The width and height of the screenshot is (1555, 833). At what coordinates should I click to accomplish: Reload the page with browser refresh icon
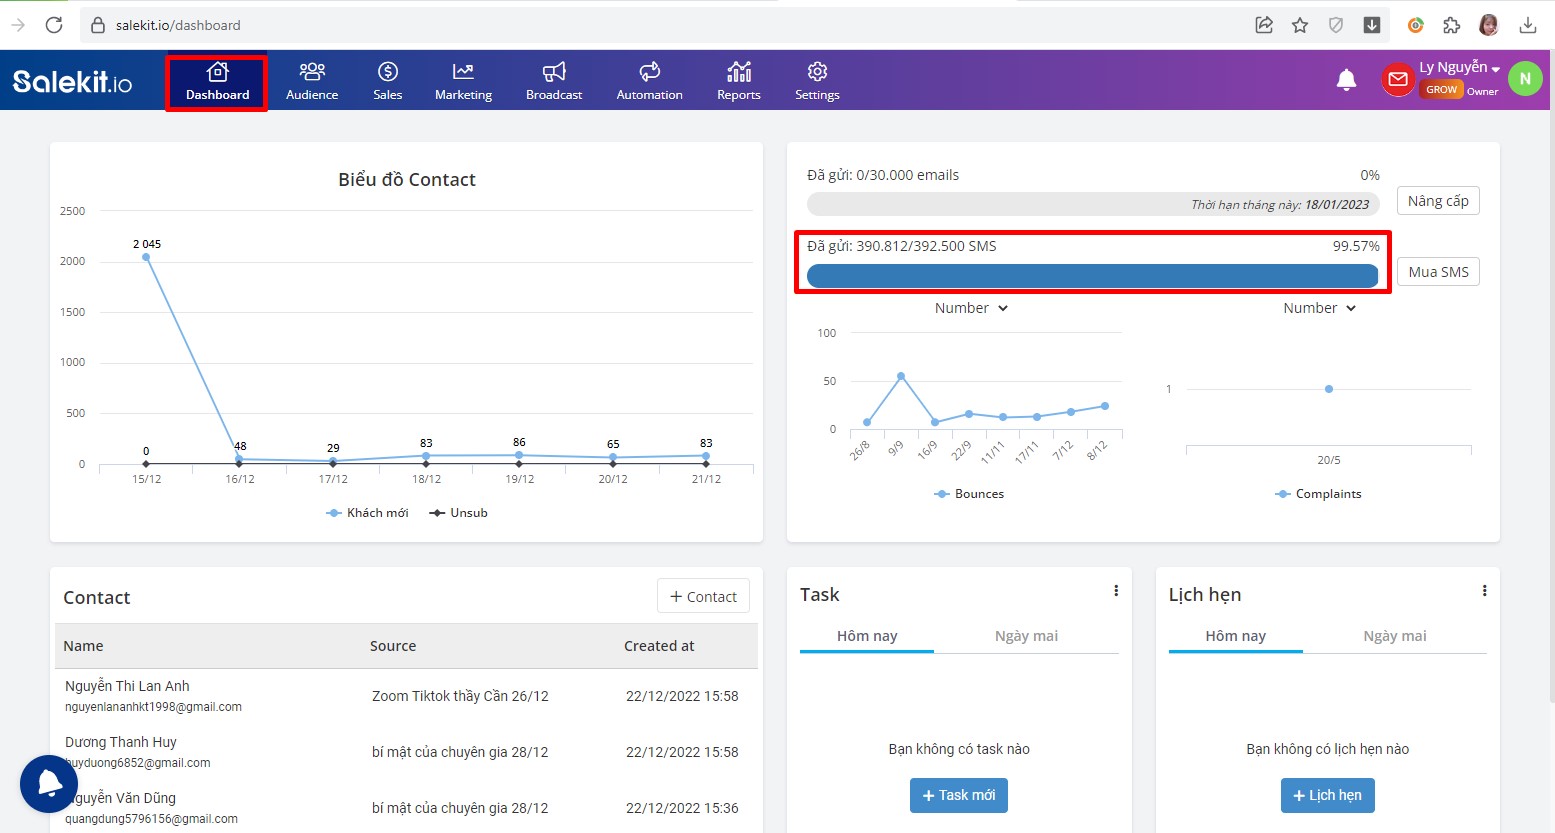click(54, 25)
